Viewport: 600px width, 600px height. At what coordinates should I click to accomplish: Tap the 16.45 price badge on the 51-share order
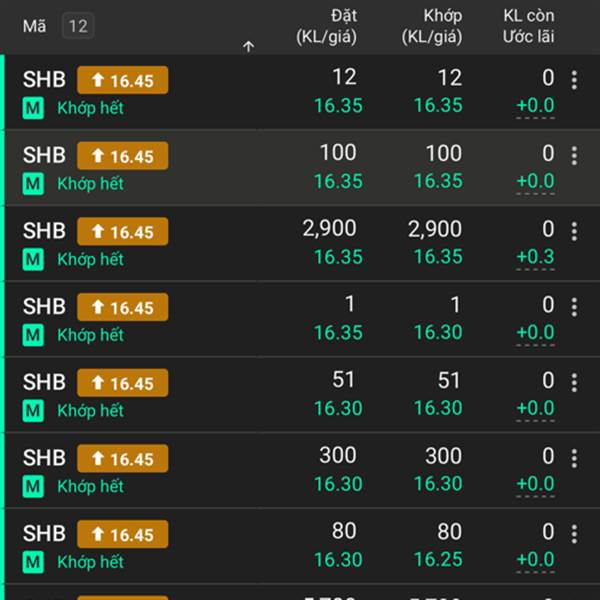[122, 383]
